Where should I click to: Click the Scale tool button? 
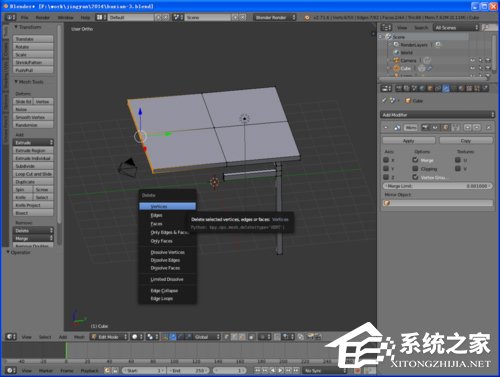[x=33, y=55]
